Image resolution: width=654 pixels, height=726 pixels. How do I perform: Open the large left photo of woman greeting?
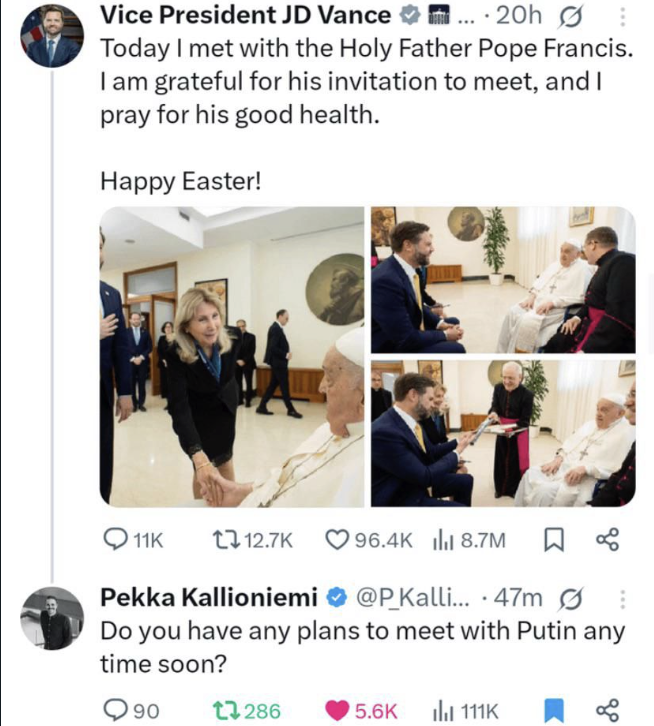pos(232,357)
